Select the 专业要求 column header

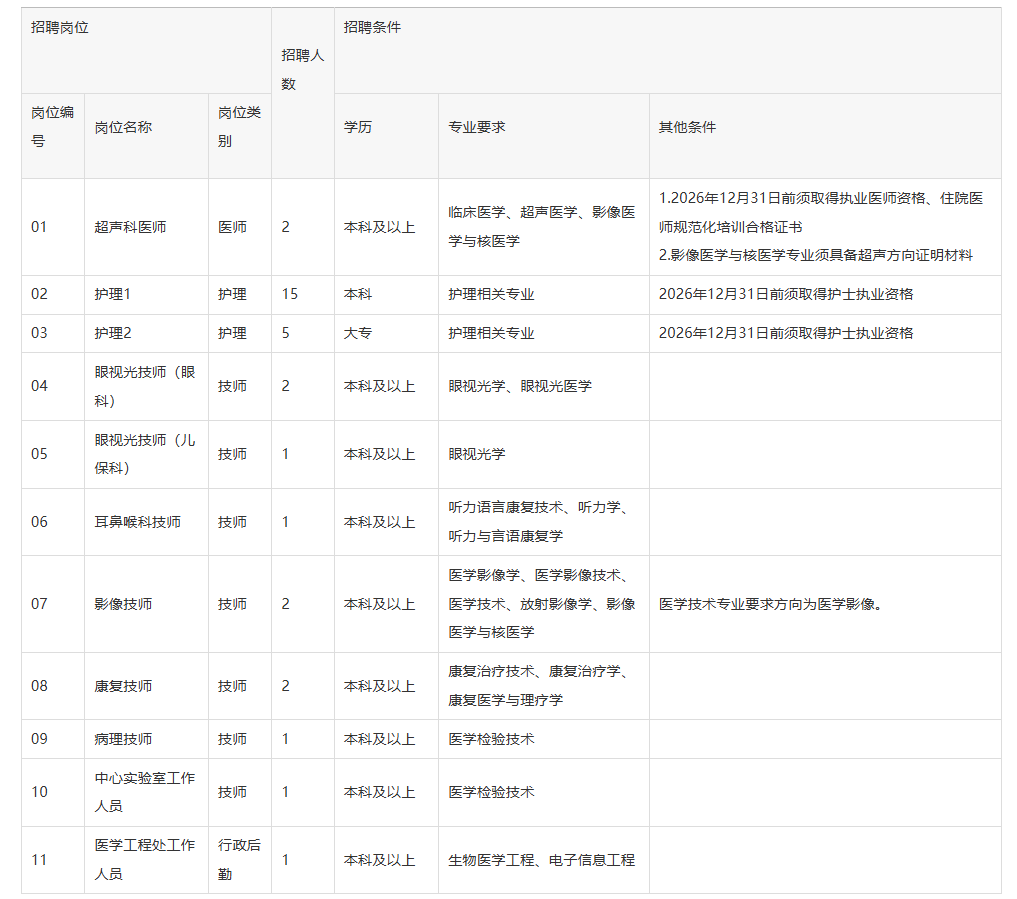(x=477, y=128)
